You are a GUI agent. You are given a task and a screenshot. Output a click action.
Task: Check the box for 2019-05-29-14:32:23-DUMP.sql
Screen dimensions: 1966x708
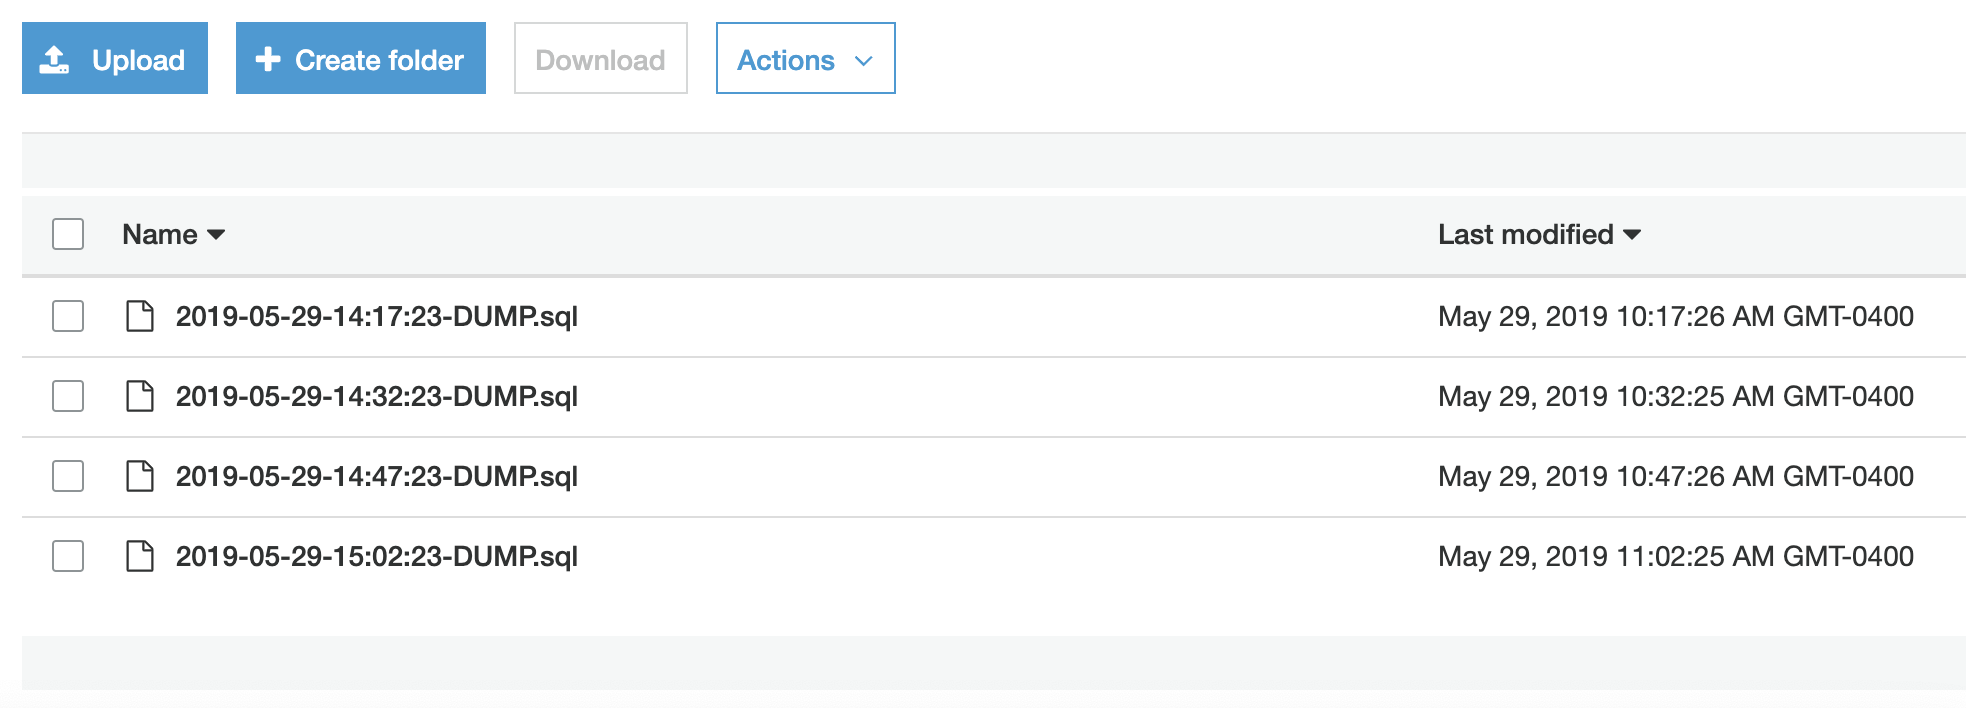tap(68, 396)
